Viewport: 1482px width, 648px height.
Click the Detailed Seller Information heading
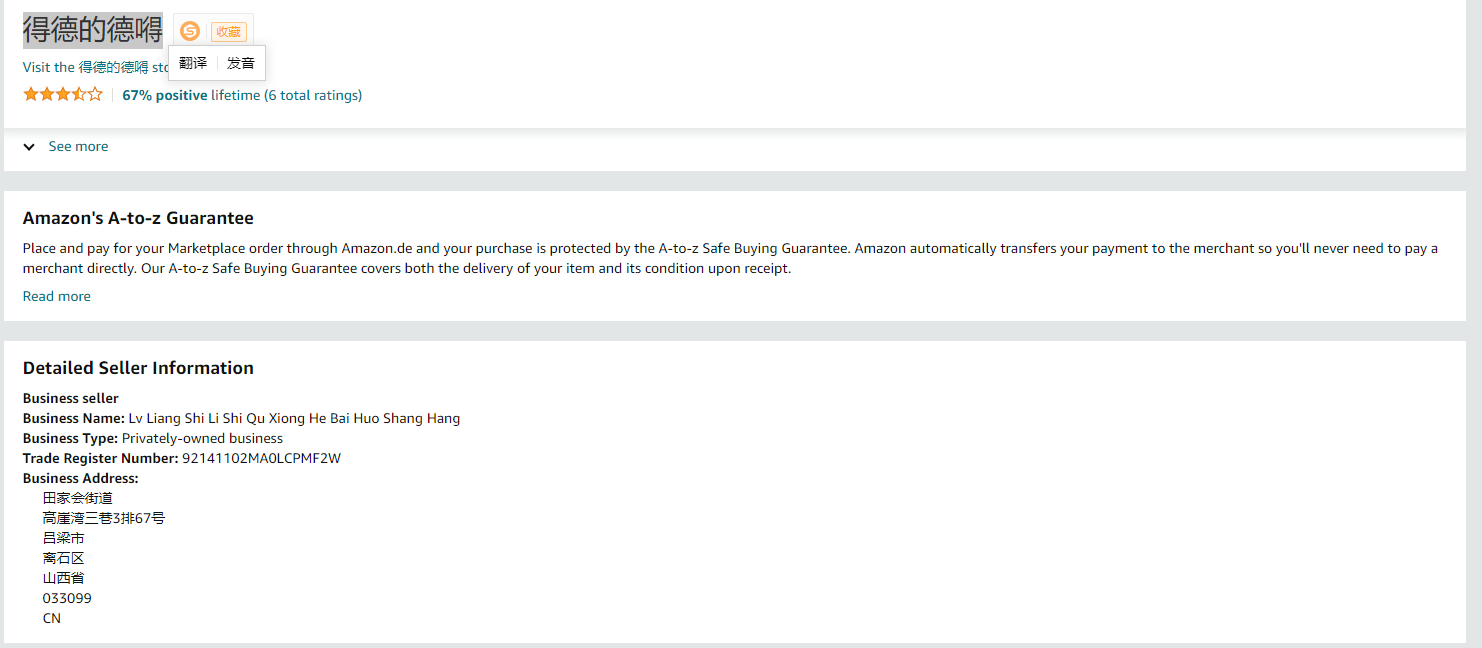138,368
